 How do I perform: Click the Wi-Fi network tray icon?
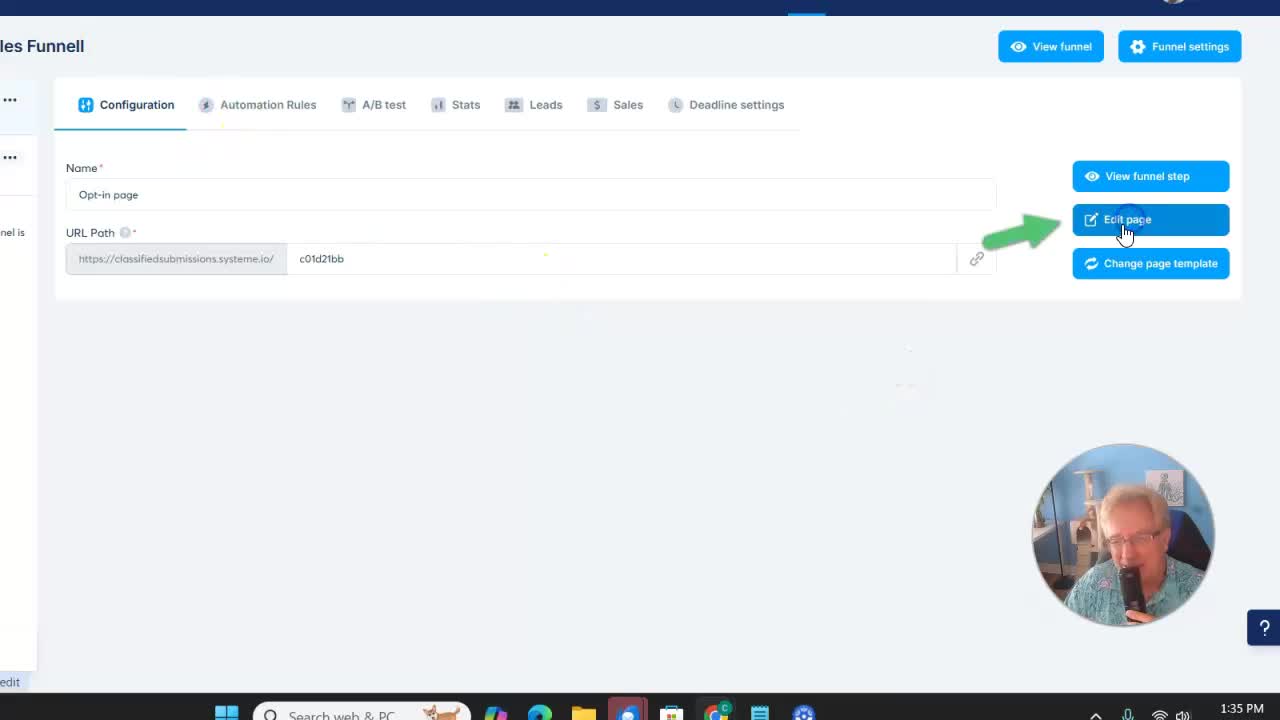[1159, 715]
